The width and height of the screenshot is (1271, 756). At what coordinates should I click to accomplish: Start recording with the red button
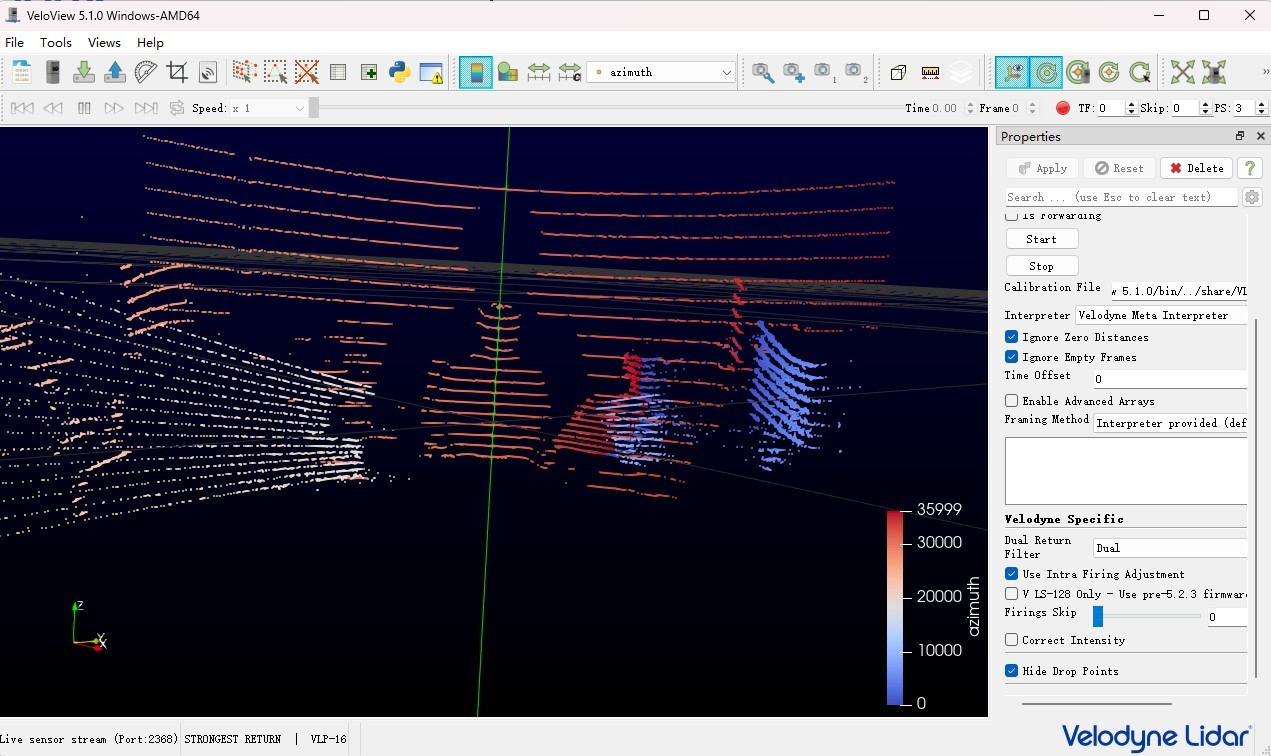click(1062, 108)
